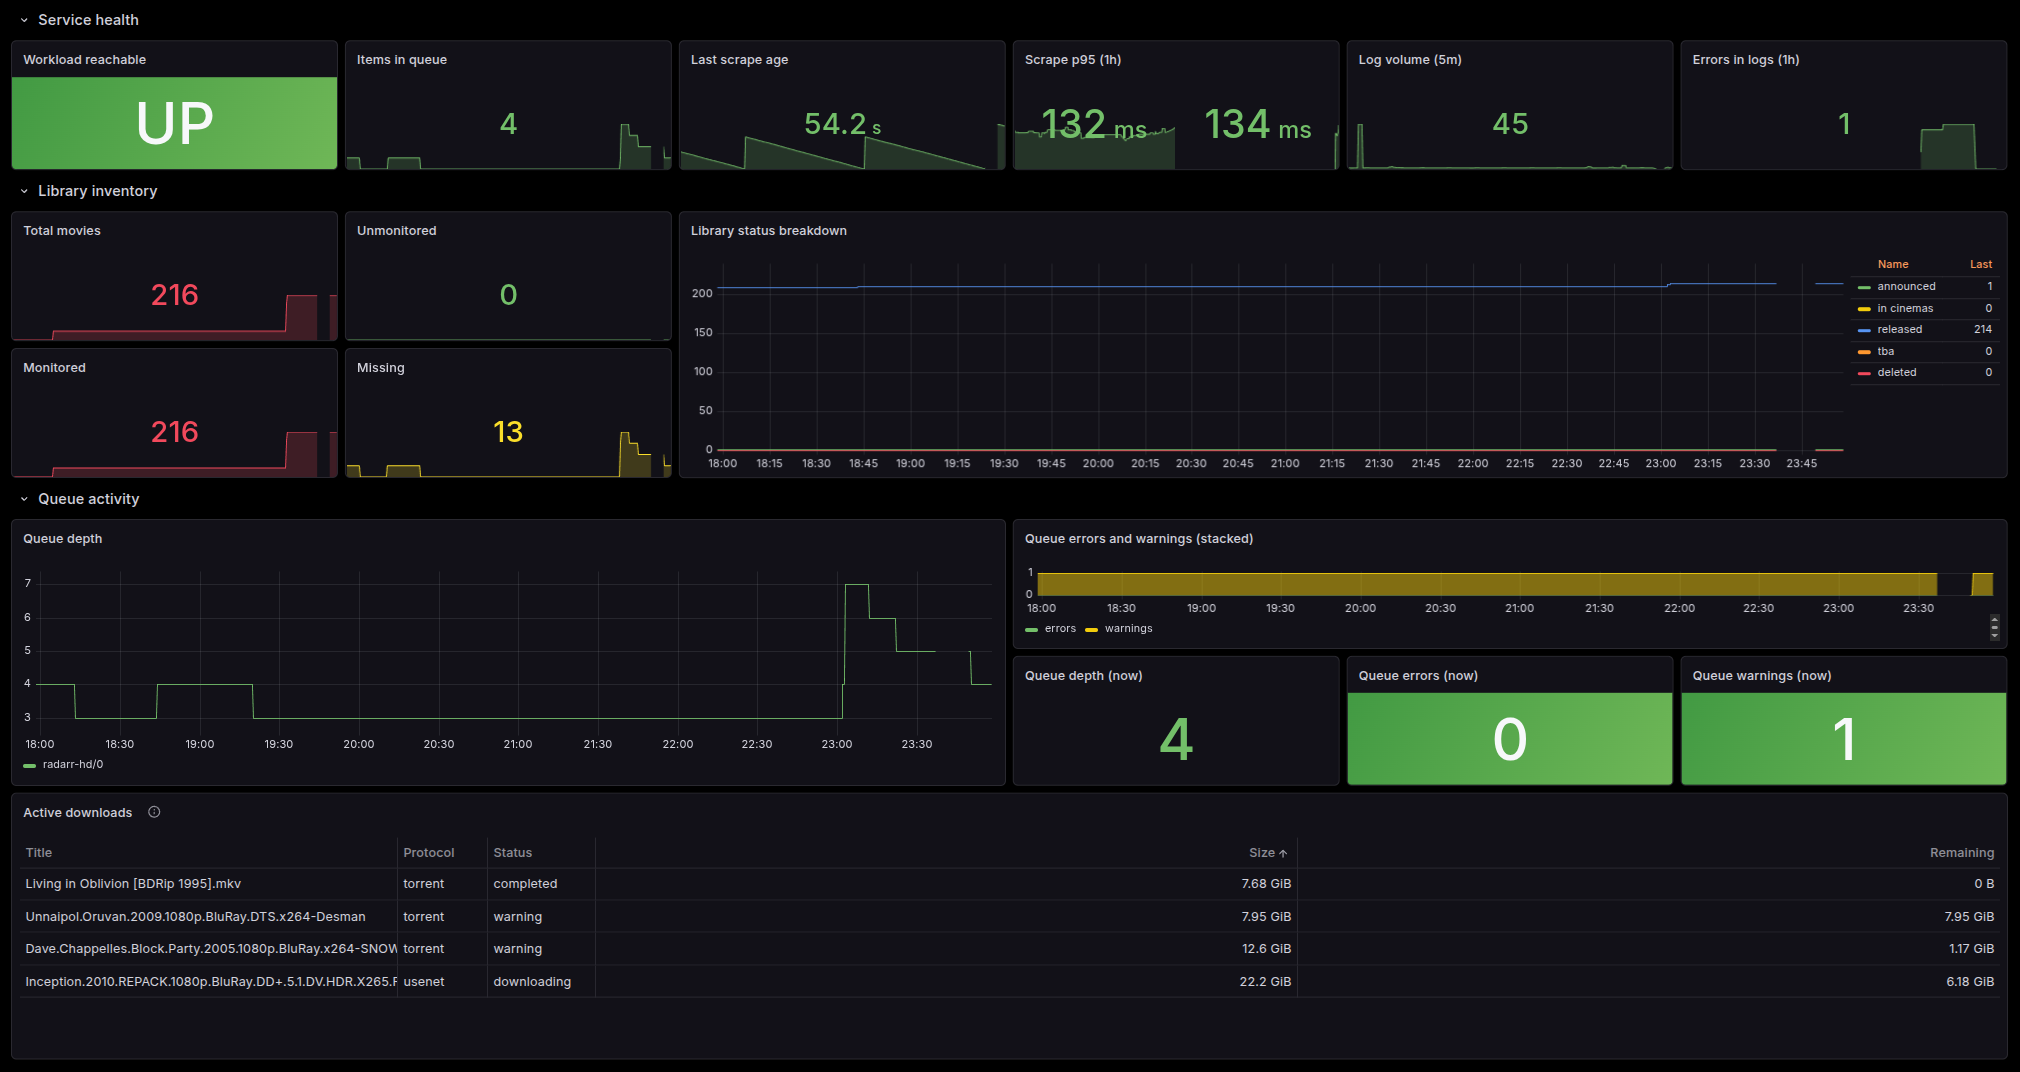
Task: Open the Queue depth graph panel title
Action: [x=62, y=539]
